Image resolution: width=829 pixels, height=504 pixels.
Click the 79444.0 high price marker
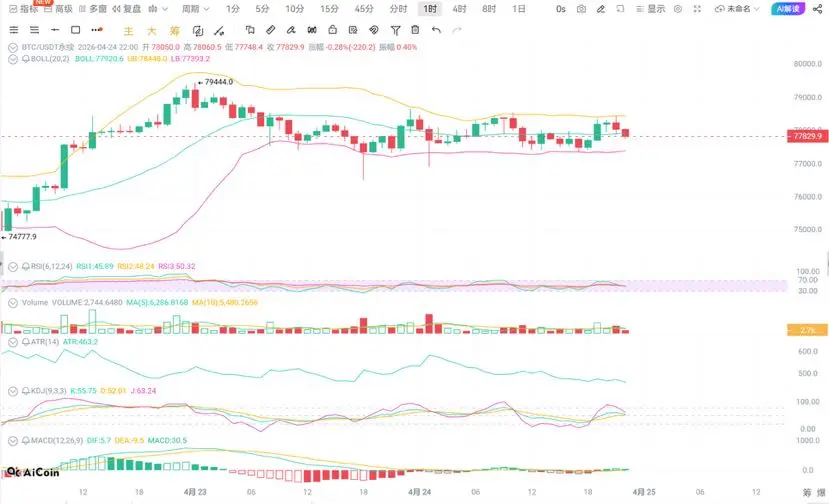click(x=218, y=82)
